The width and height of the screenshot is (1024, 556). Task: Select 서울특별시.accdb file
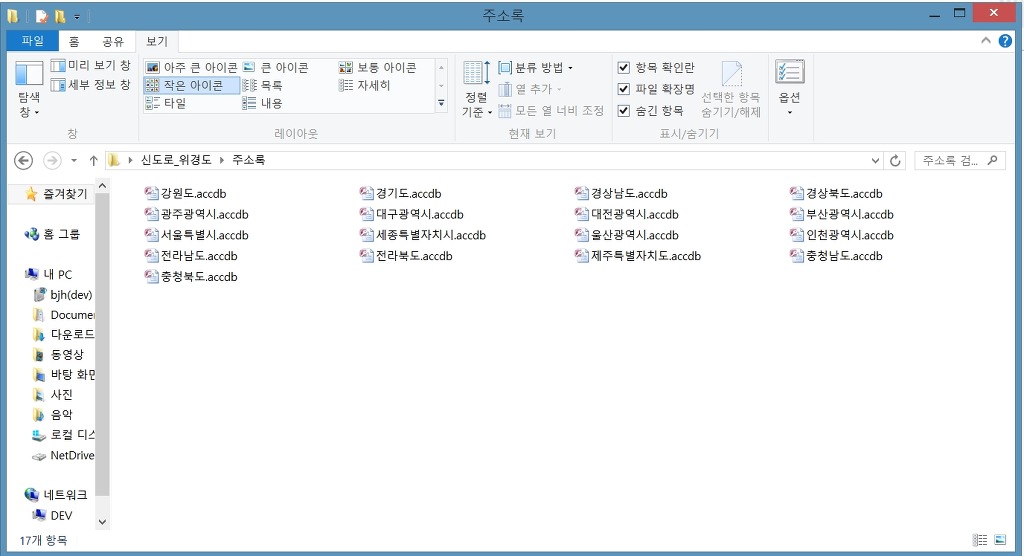pos(197,235)
